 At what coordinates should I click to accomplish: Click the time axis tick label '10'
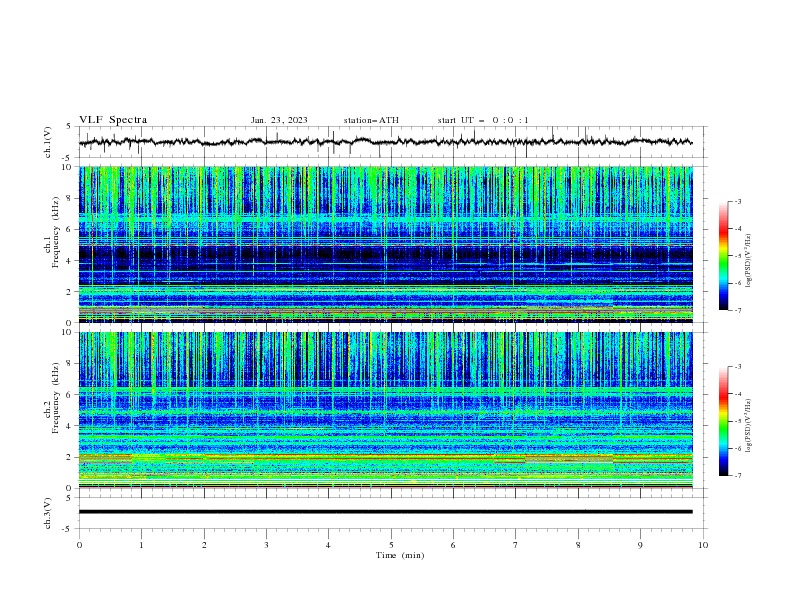[x=703, y=545]
